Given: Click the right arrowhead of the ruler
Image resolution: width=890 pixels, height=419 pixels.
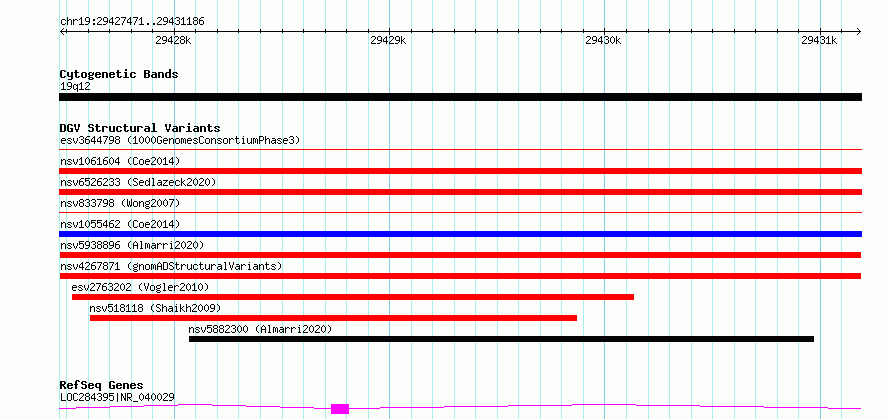Looking at the screenshot, I should [858, 31].
